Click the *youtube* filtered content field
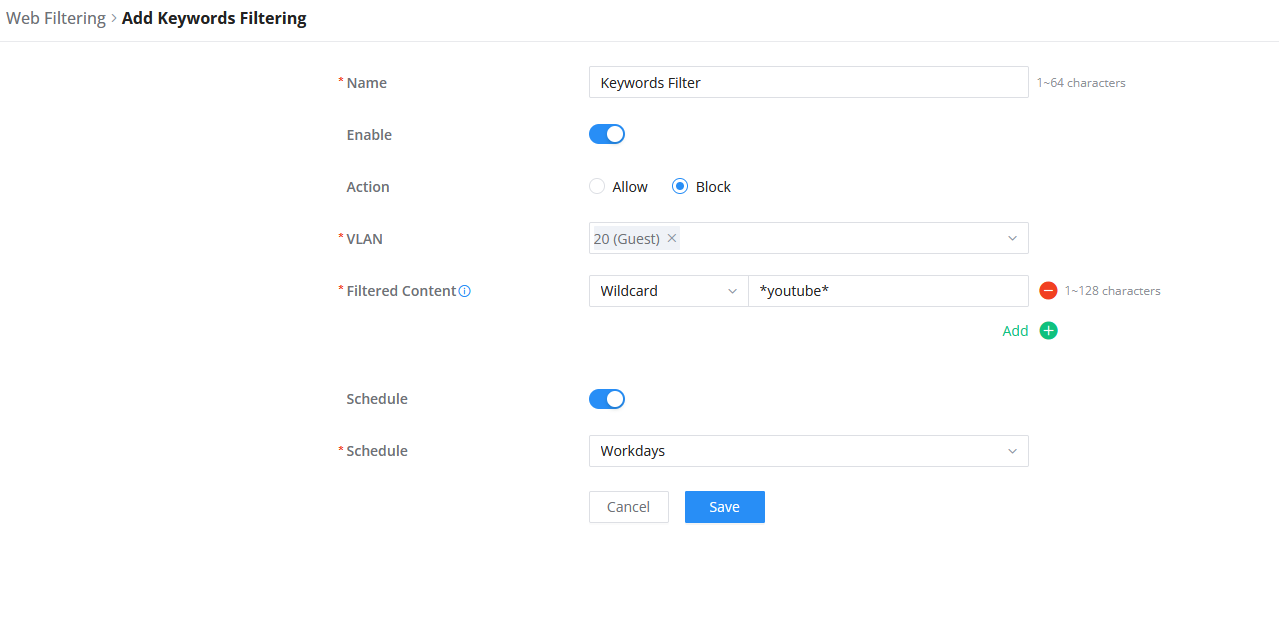Viewport: 1279px width, 637px height. (888, 291)
